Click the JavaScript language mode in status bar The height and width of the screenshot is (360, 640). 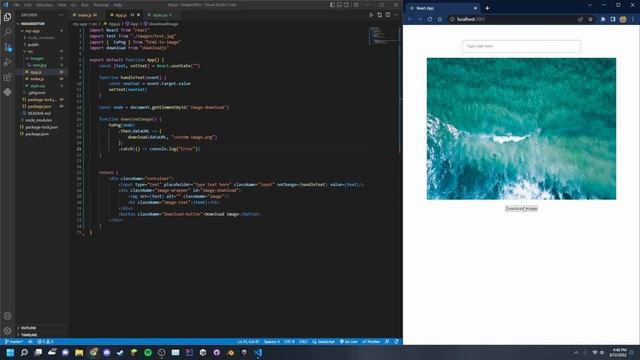323,342
